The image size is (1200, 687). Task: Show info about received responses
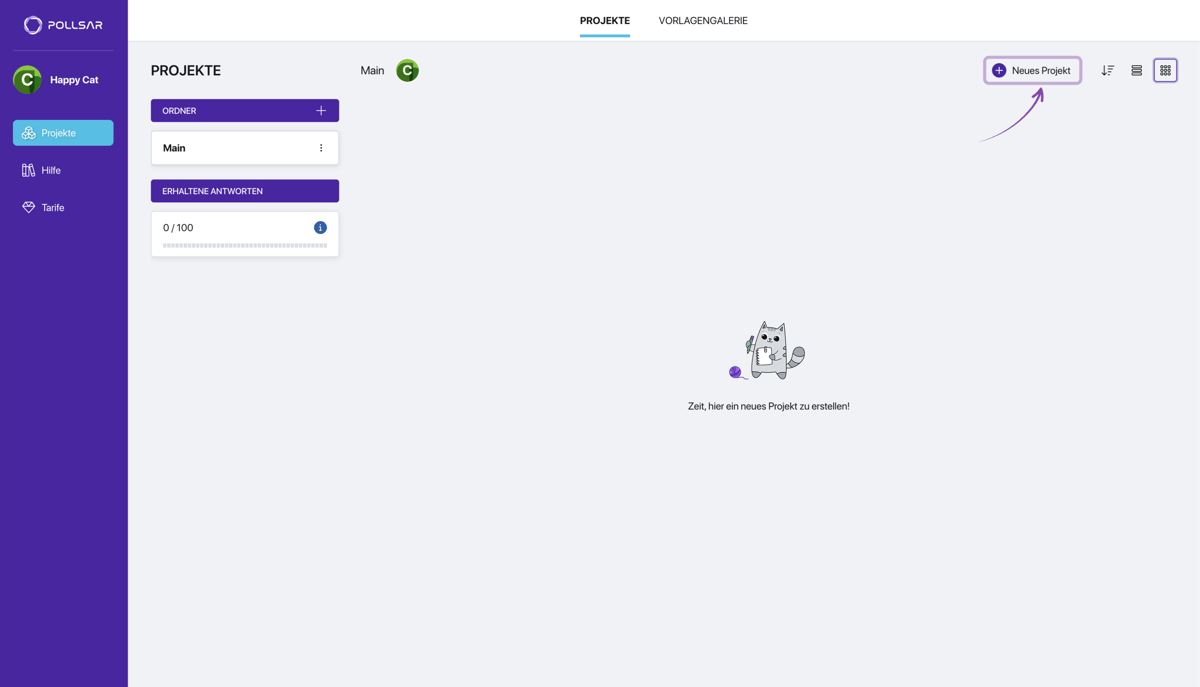click(320, 228)
